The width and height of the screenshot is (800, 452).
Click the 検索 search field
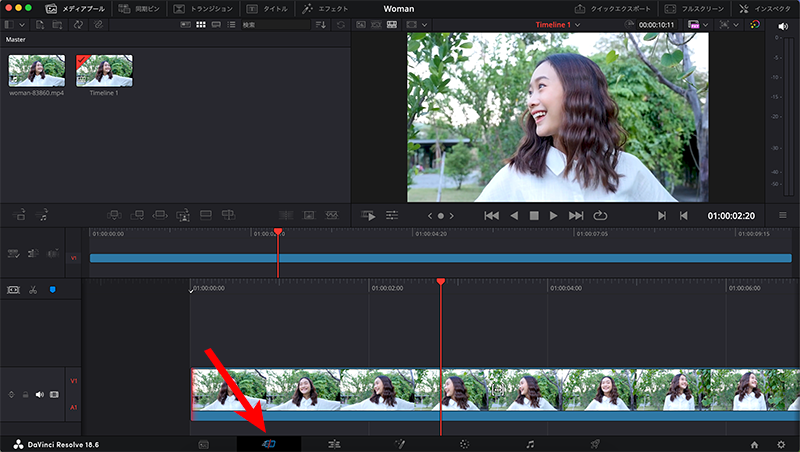click(275, 24)
